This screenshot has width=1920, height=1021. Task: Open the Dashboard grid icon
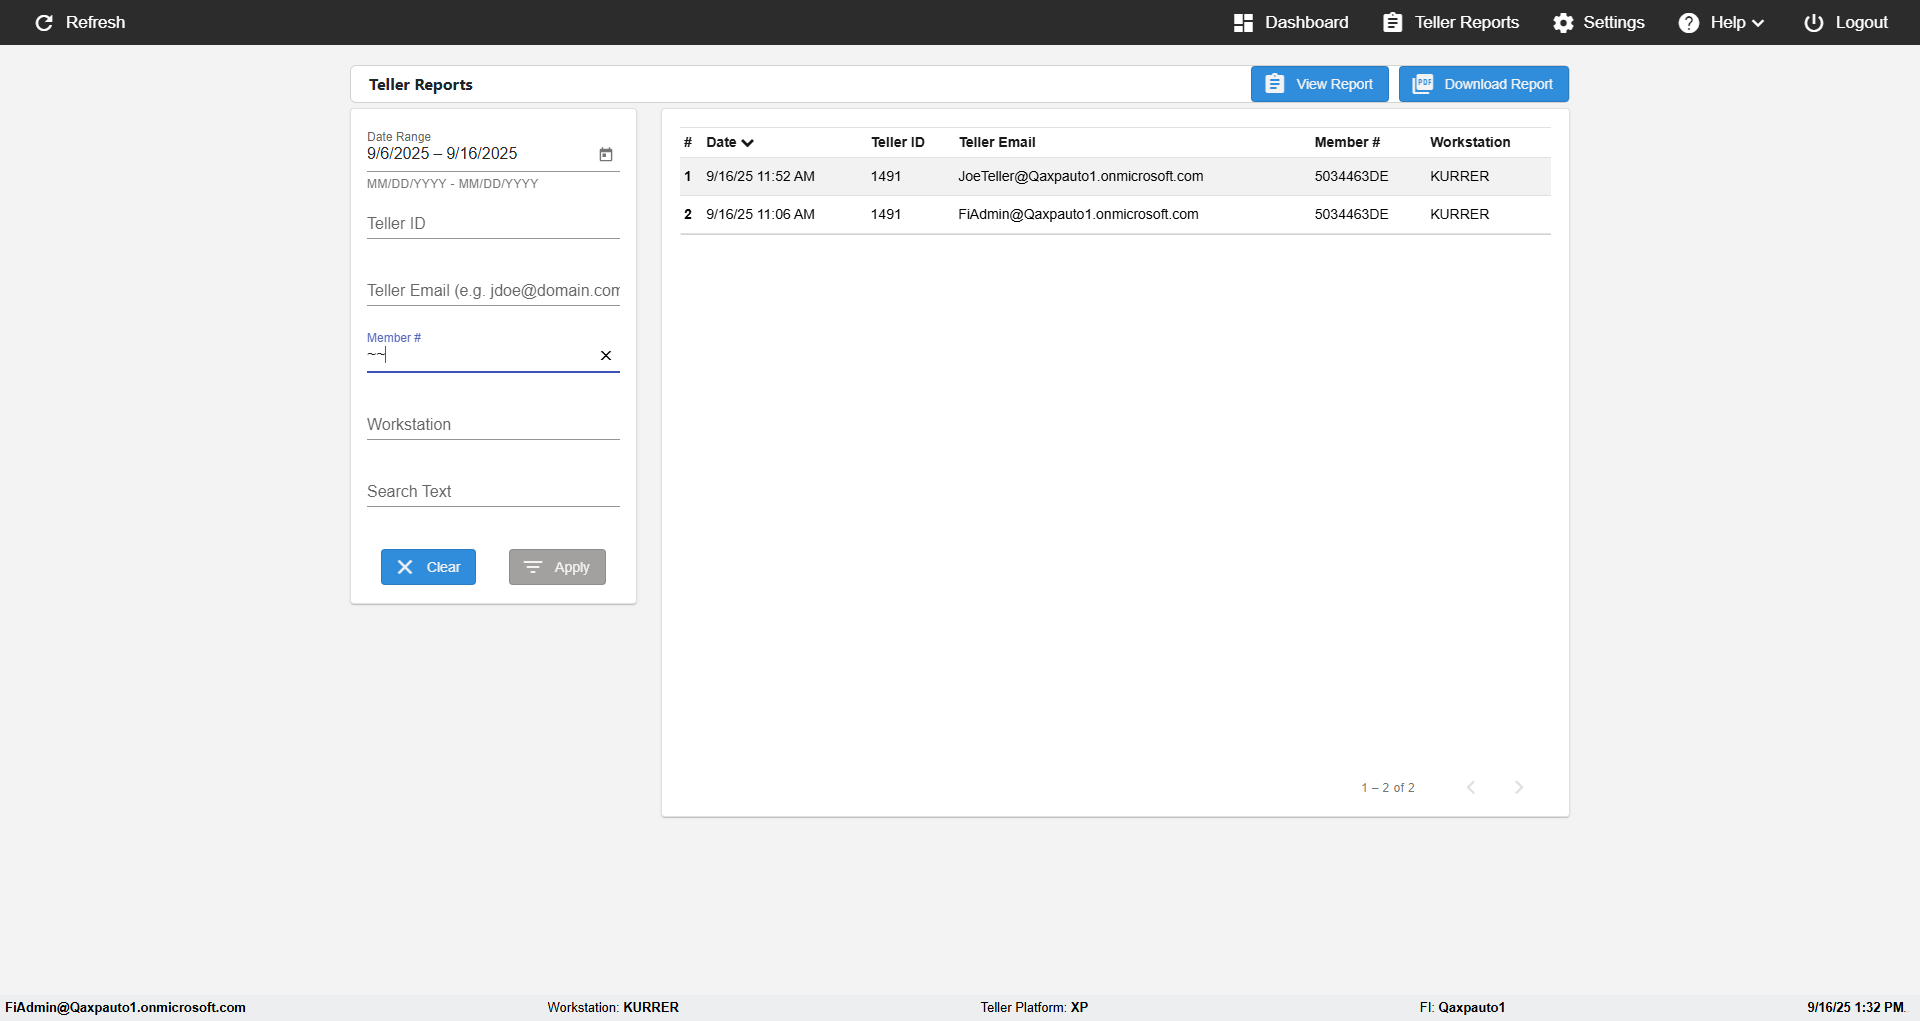tap(1243, 23)
